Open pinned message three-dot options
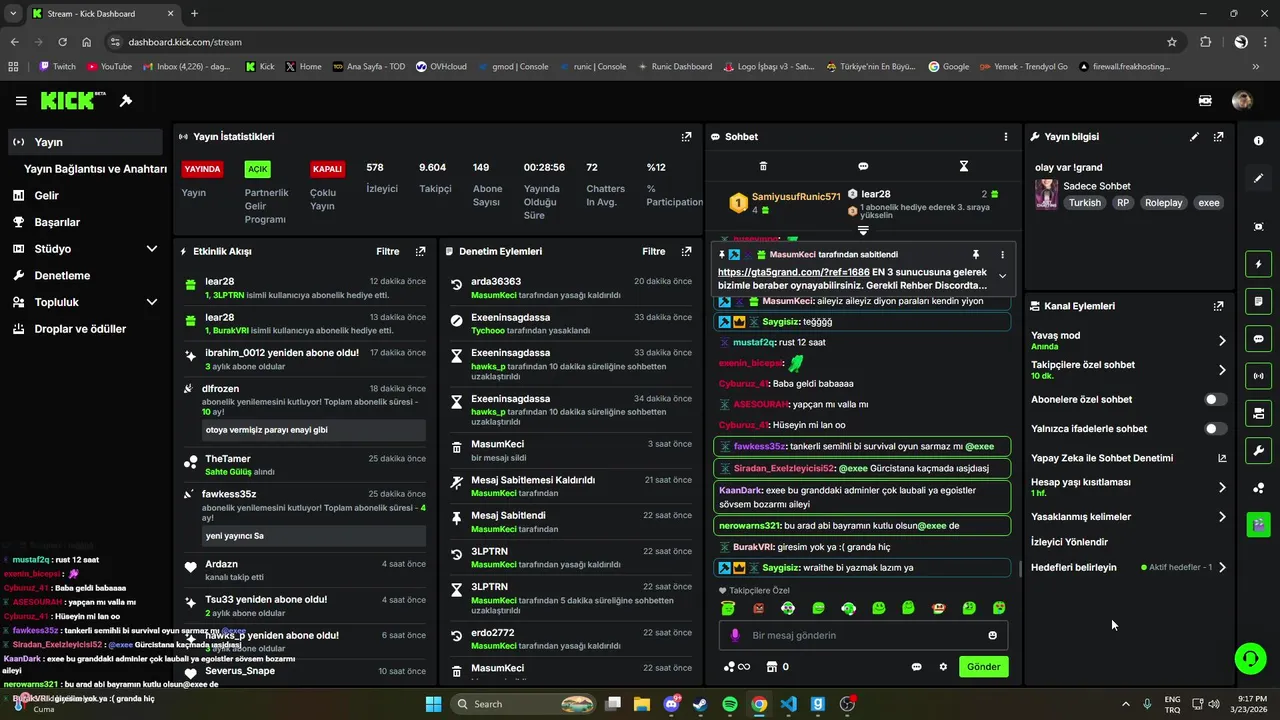 (x=1002, y=255)
